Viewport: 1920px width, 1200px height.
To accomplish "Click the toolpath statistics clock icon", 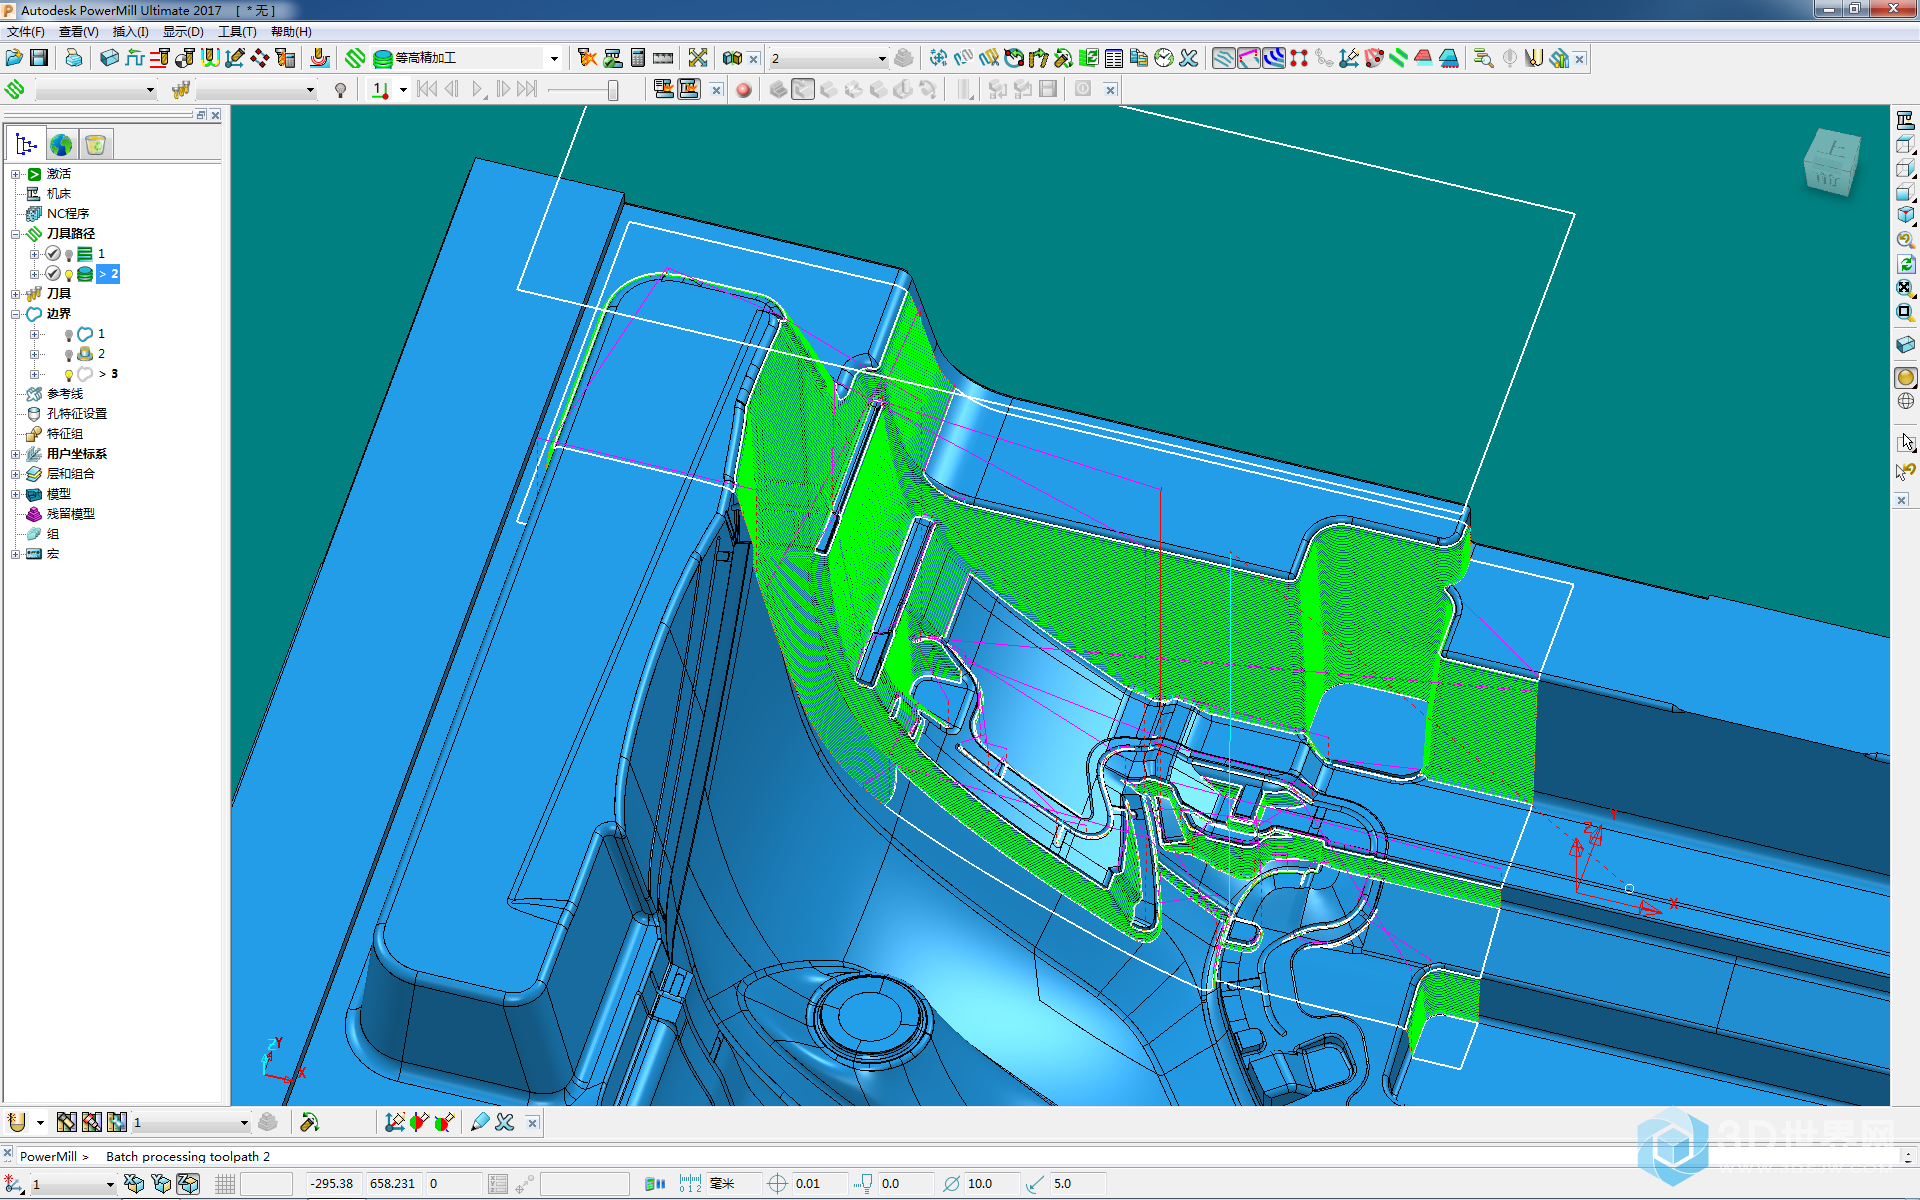I will pos(1164,58).
